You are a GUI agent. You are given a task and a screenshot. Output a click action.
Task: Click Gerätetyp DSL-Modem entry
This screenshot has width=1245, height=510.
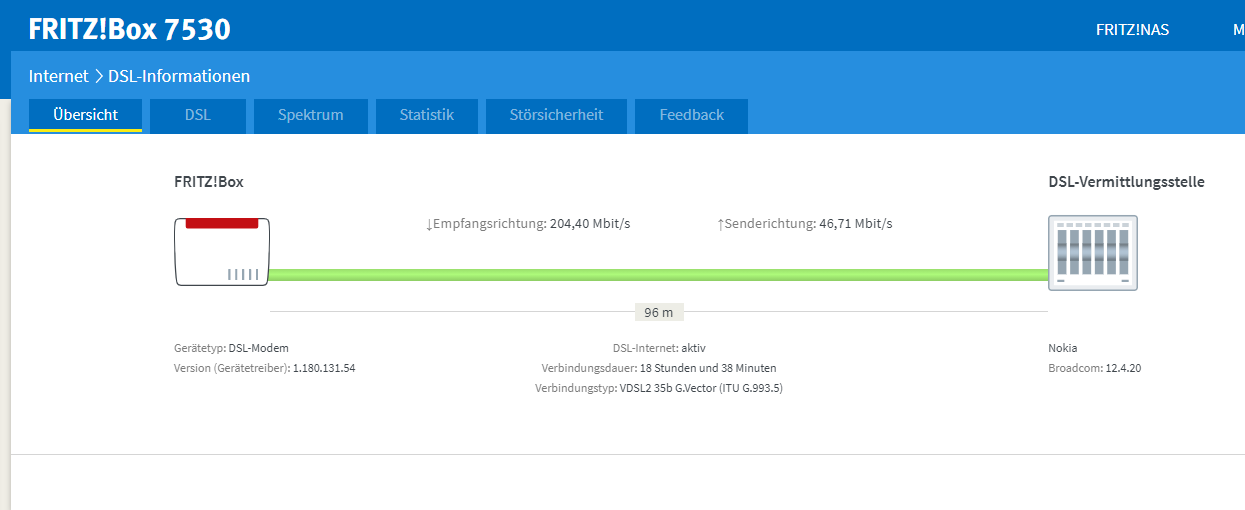click(231, 348)
